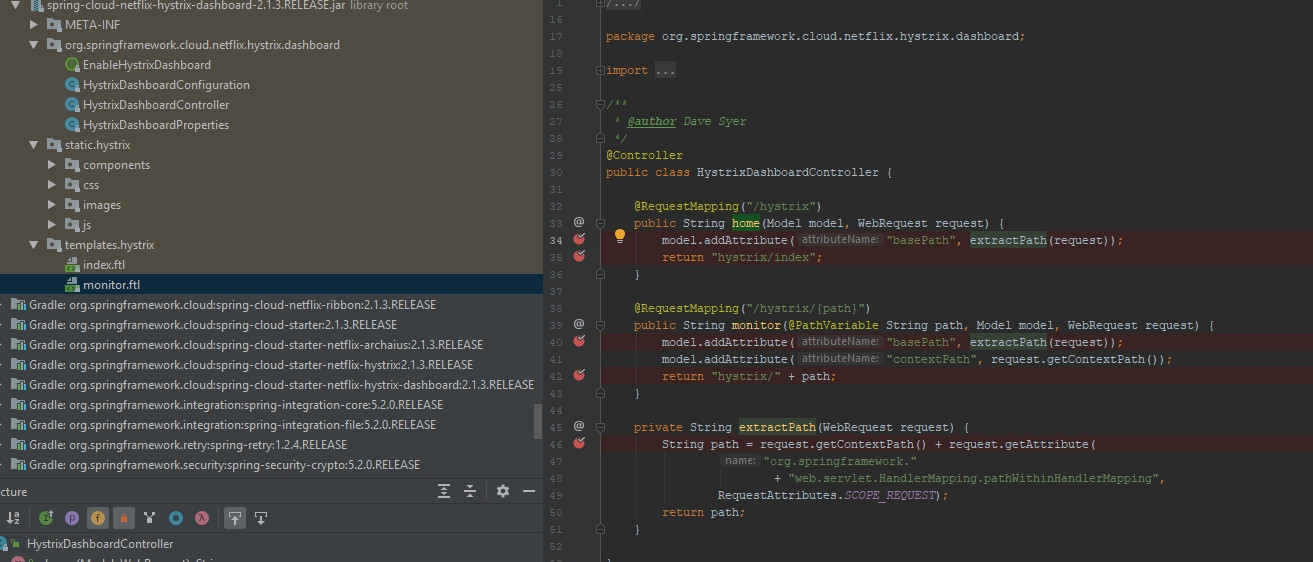Click the EnableHystrixDashboard annotation icon

coord(72,65)
